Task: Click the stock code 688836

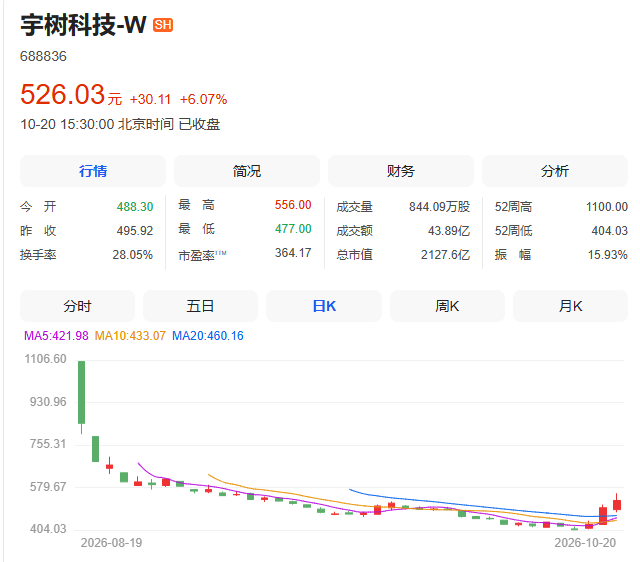Action: pos(43,56)
